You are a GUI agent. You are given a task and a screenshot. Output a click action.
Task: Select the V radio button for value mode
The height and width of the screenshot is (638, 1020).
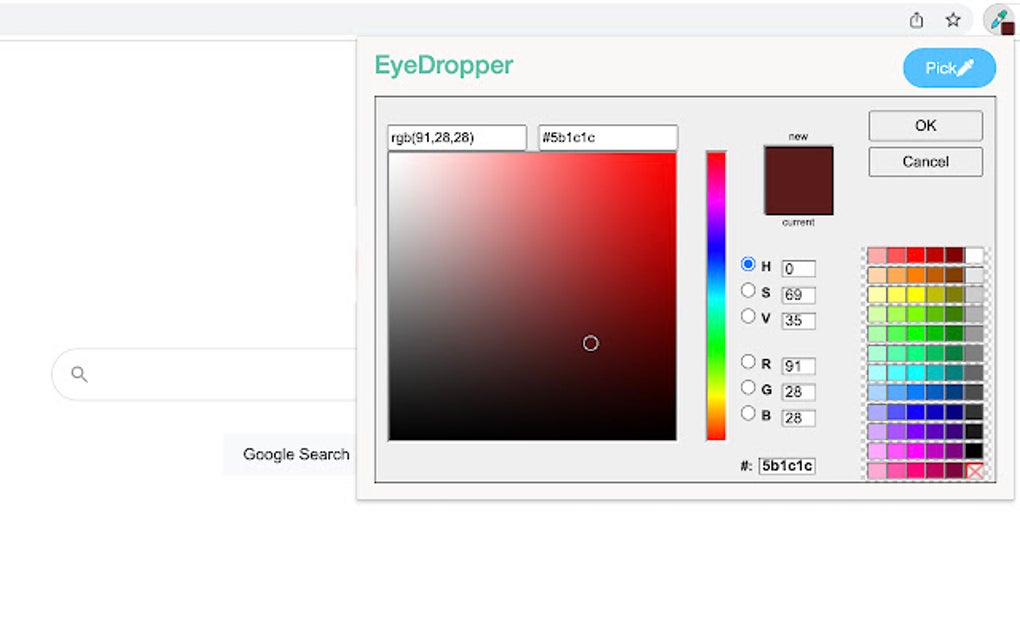point(748,316)
